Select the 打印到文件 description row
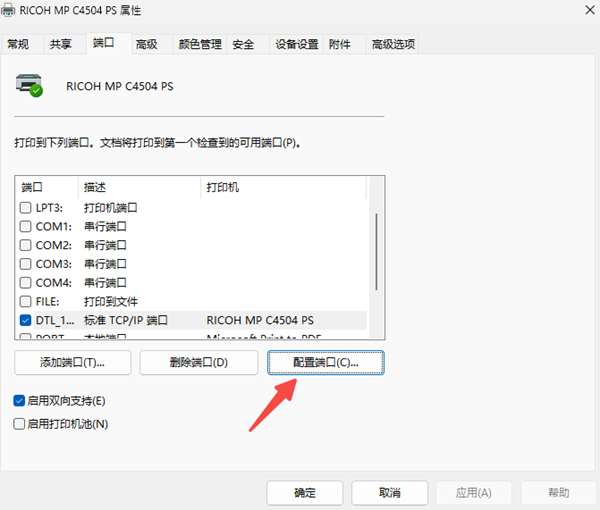600x510 pixels. tap(111, 301)
